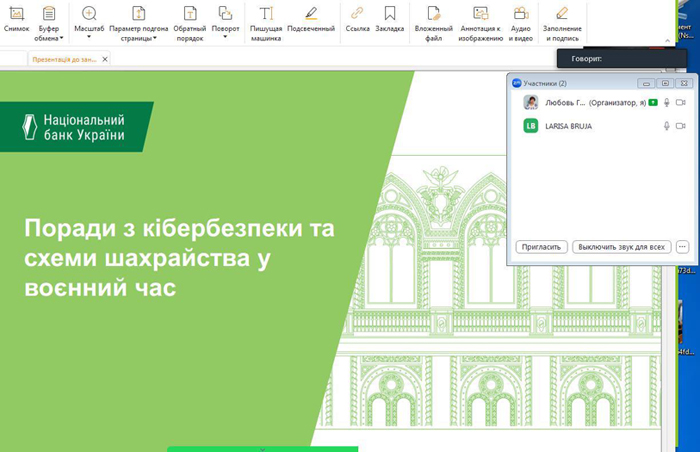
Task: Toggle LARISA BRUJA's camera icon
Action: 681,127
